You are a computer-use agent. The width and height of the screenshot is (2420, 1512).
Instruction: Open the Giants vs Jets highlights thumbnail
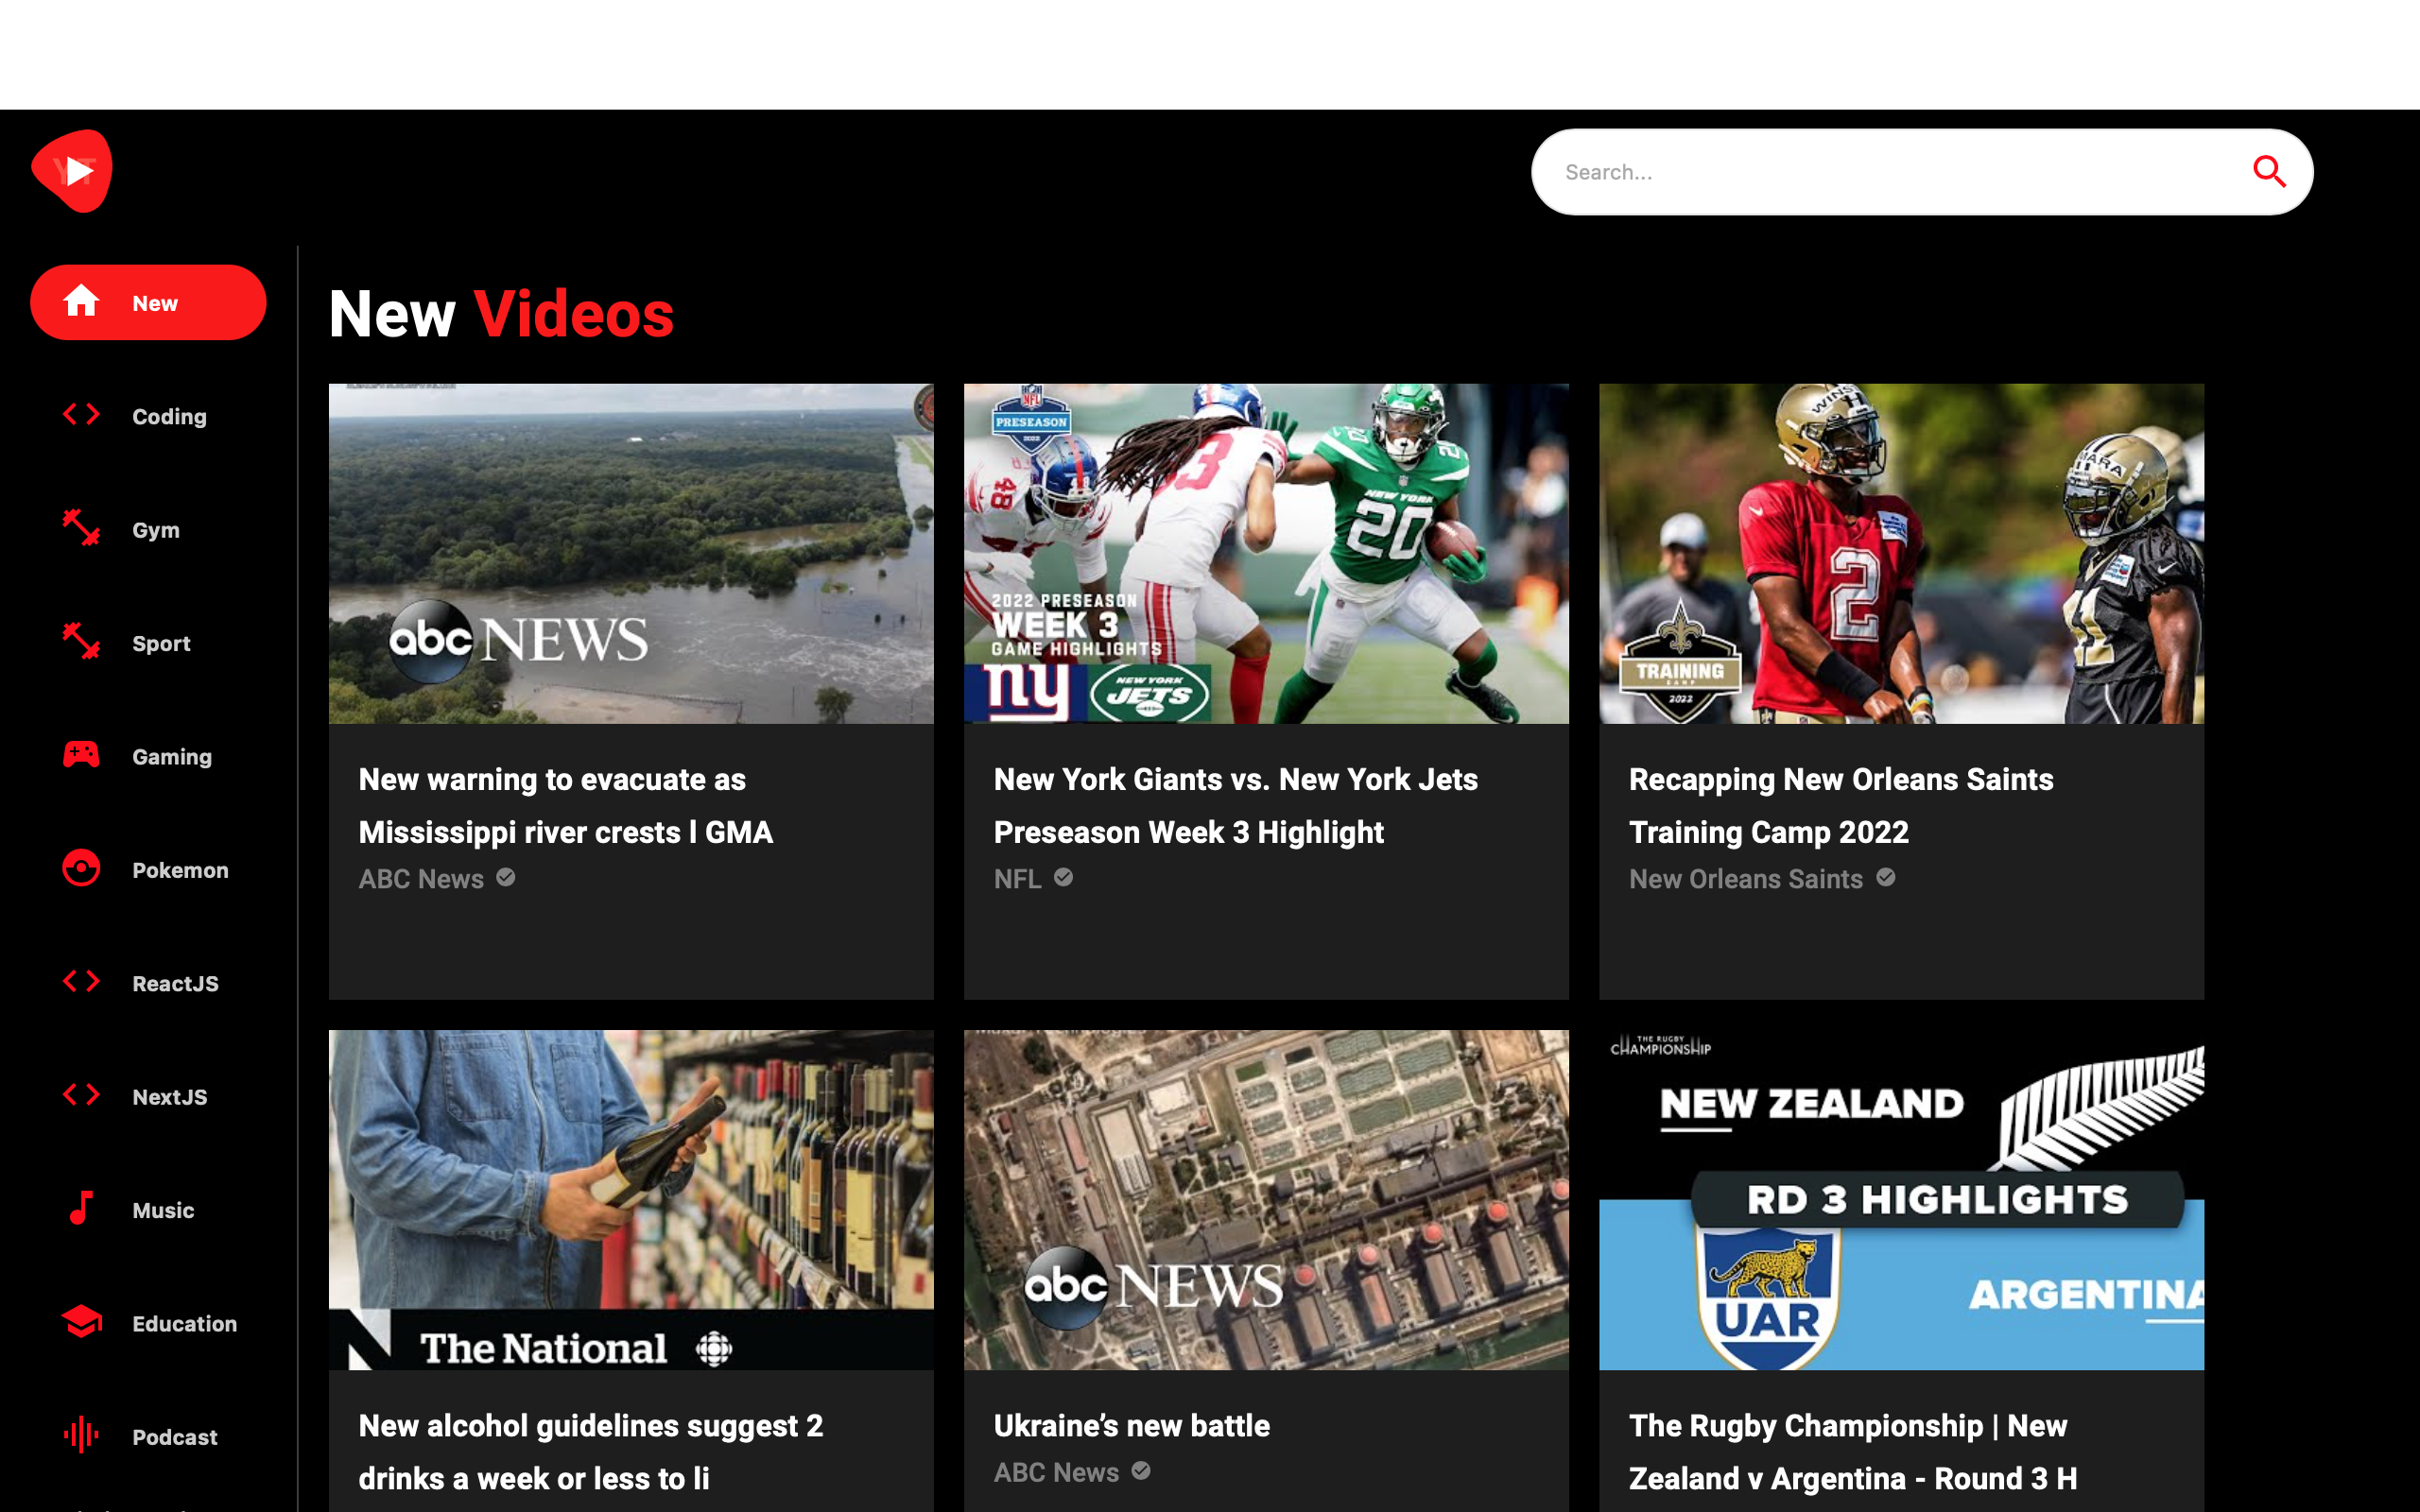[x=1266, y=553]
